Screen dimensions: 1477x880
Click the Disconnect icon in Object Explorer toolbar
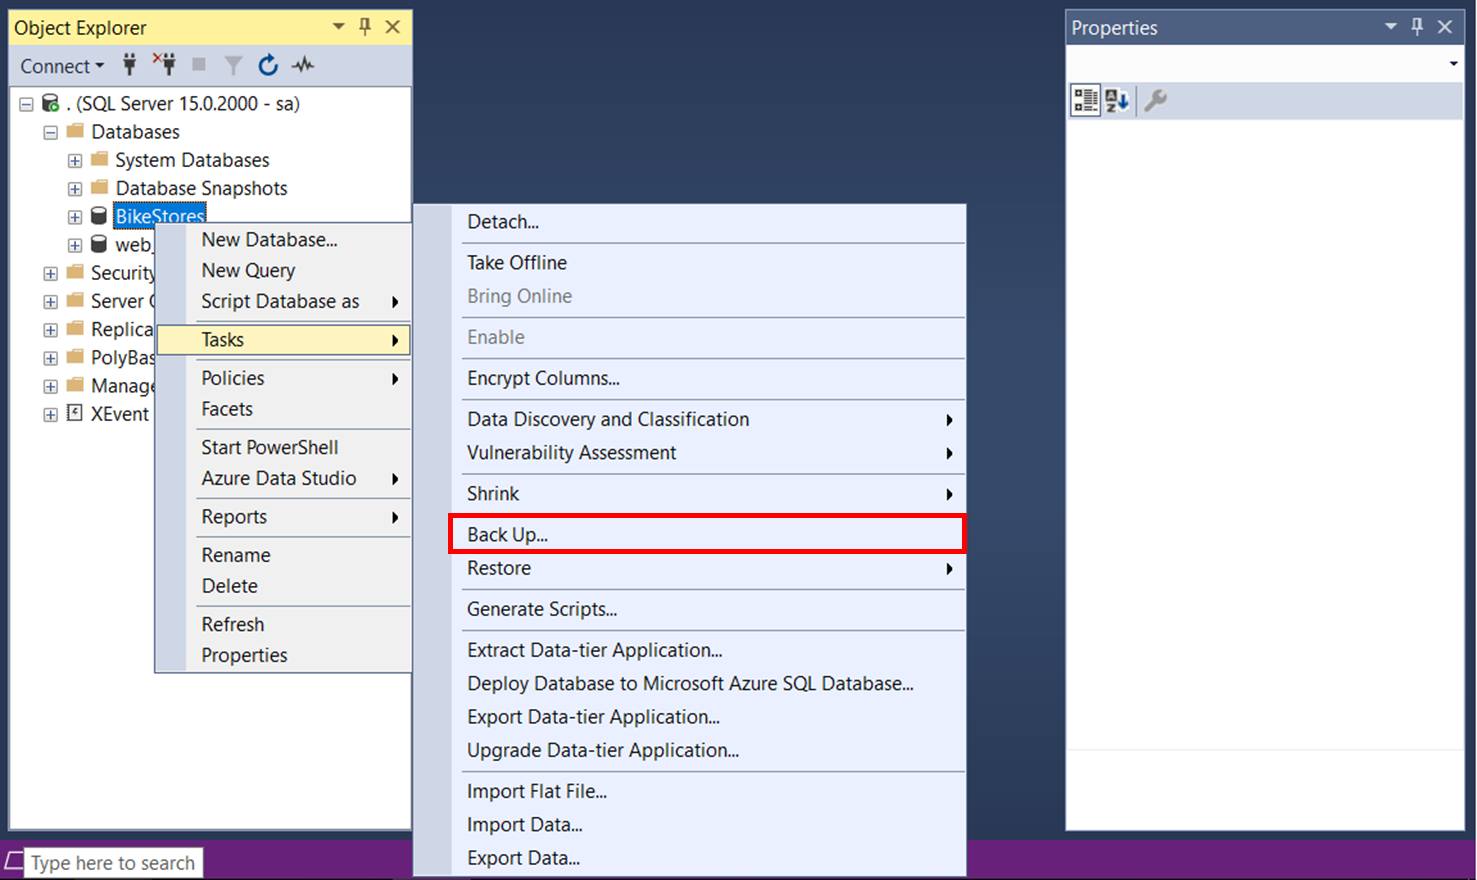pos(164,65)
